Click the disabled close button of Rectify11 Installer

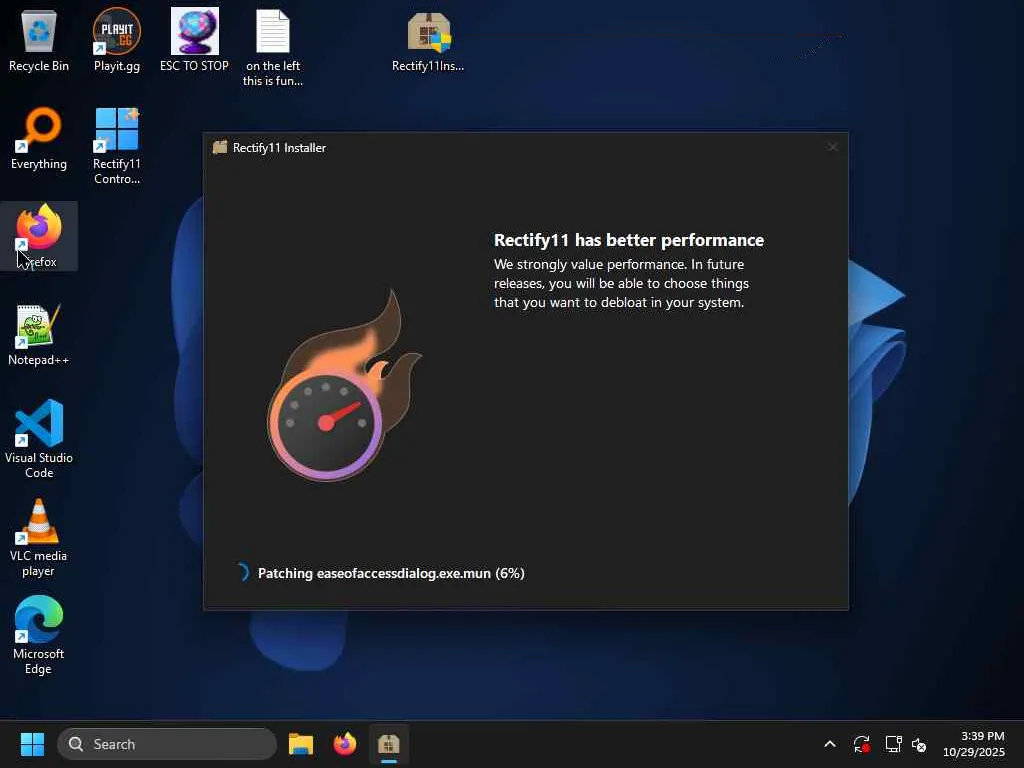pyautogui.click(x=833, y=148)
